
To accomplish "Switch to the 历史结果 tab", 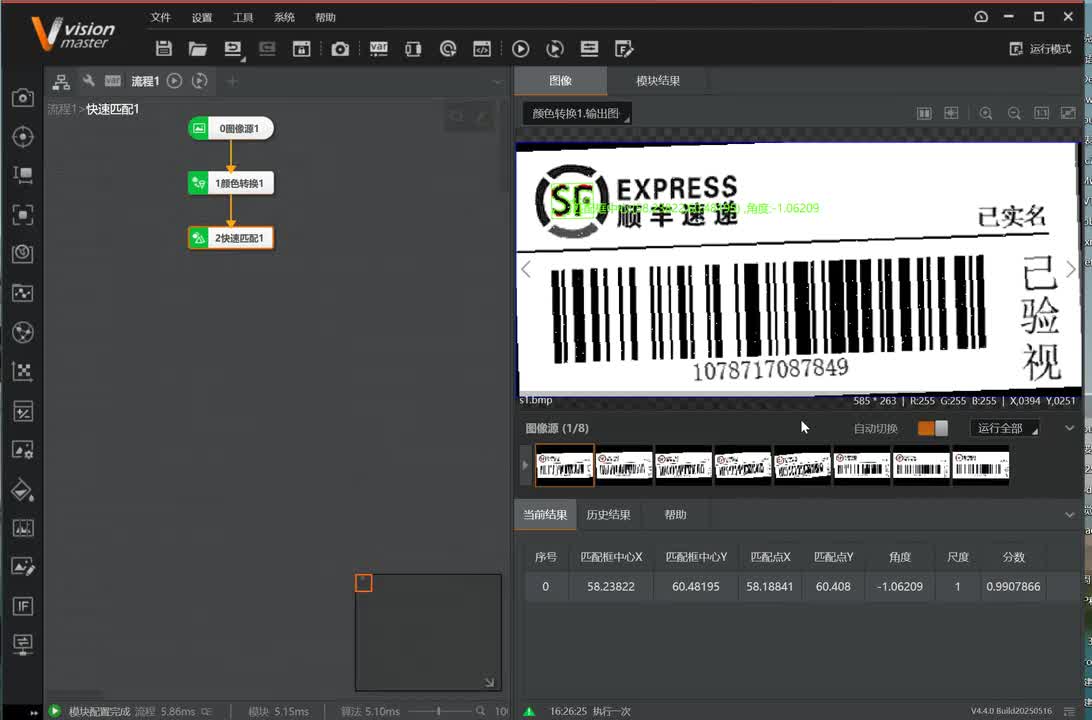I will click(608, 515).
